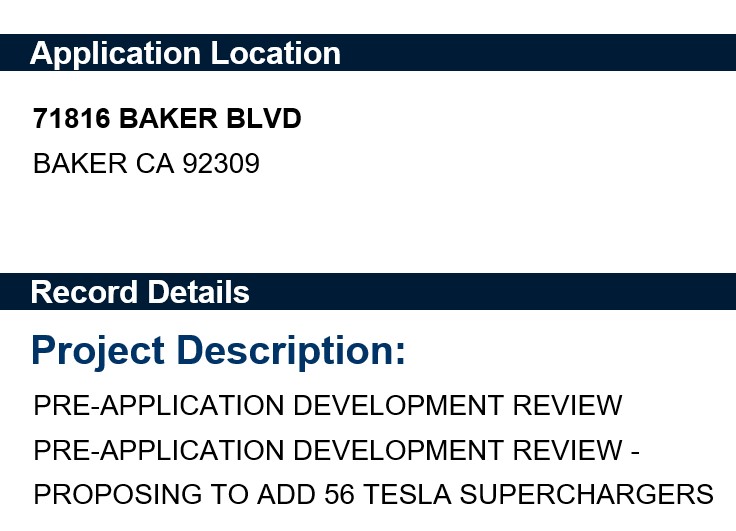The width and height of the screenshot is (736, 531).
Task: Click the bold address 71816 BAKER BLVD
Action: (167, 119)
